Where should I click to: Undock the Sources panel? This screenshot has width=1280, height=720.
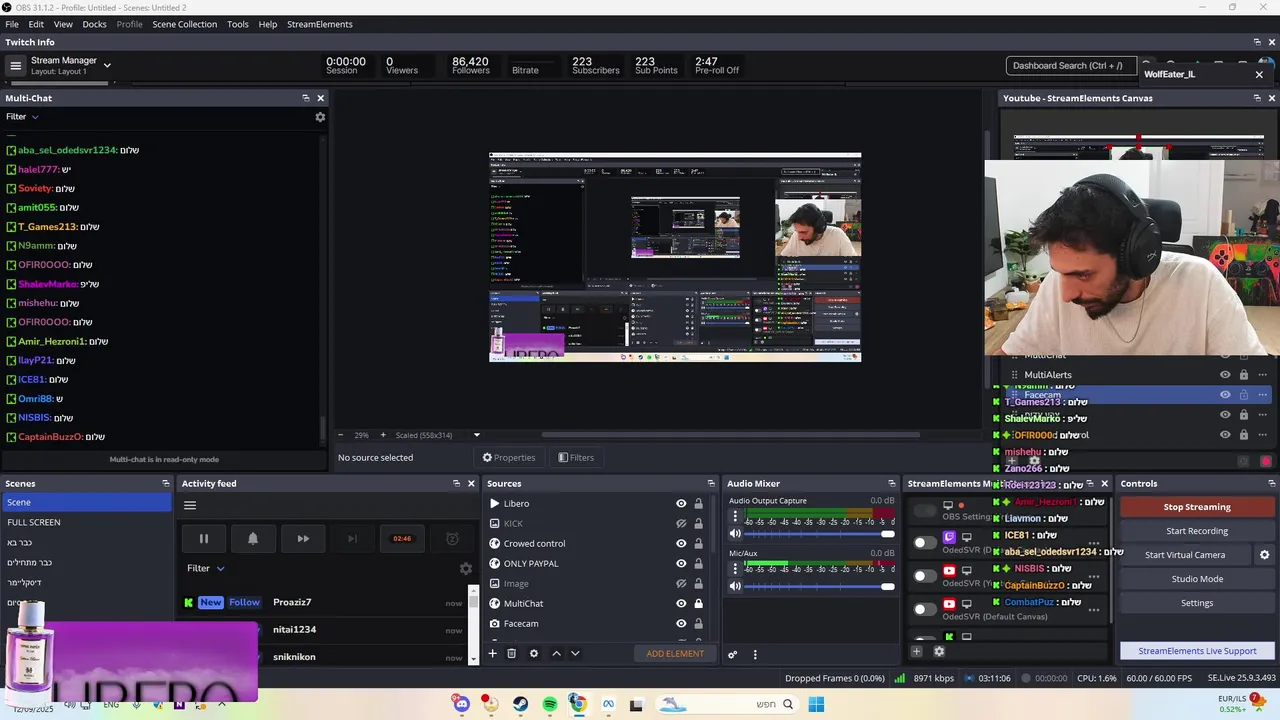pos(711,484)
